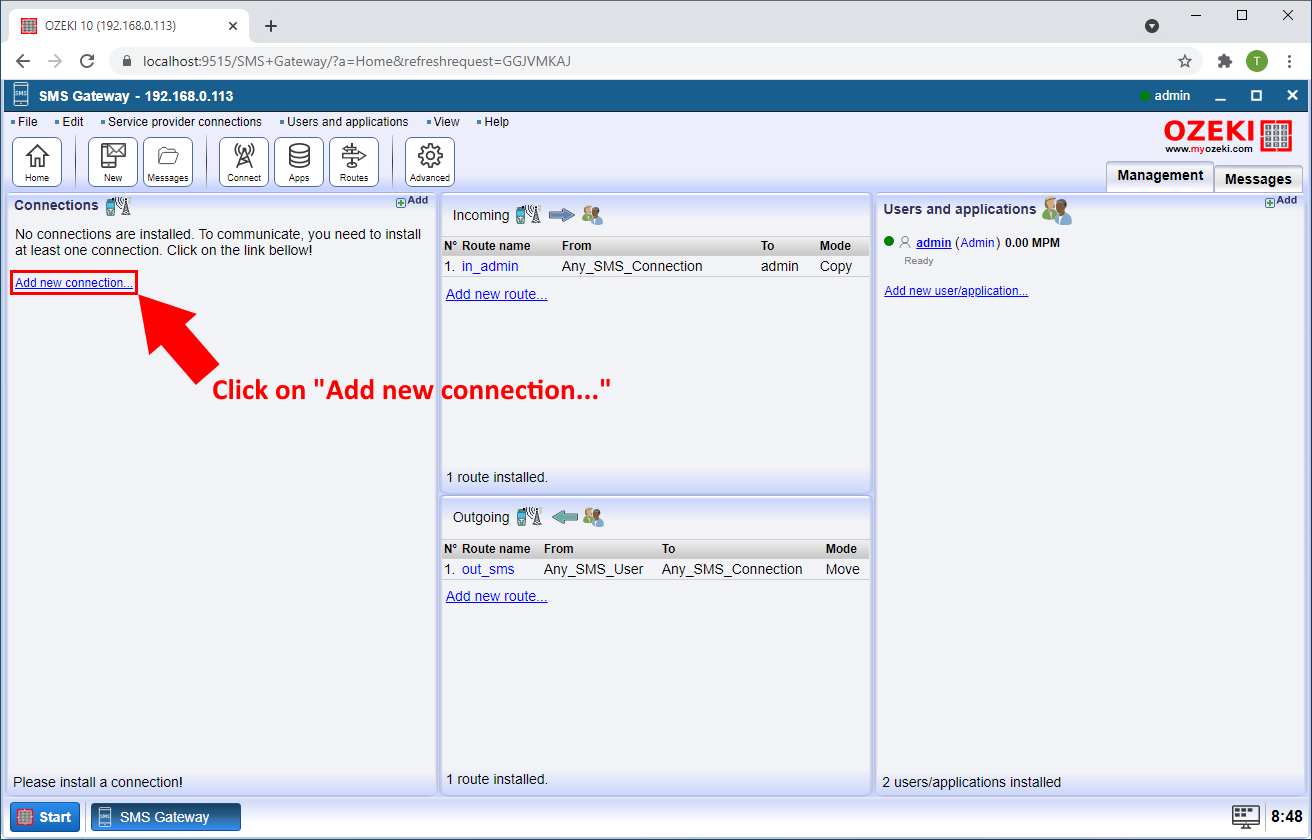Click the taskbar monitor icon near clock
This screenshot has width=1312, height=840.
pyautogui.click(x=1246, y=816)
